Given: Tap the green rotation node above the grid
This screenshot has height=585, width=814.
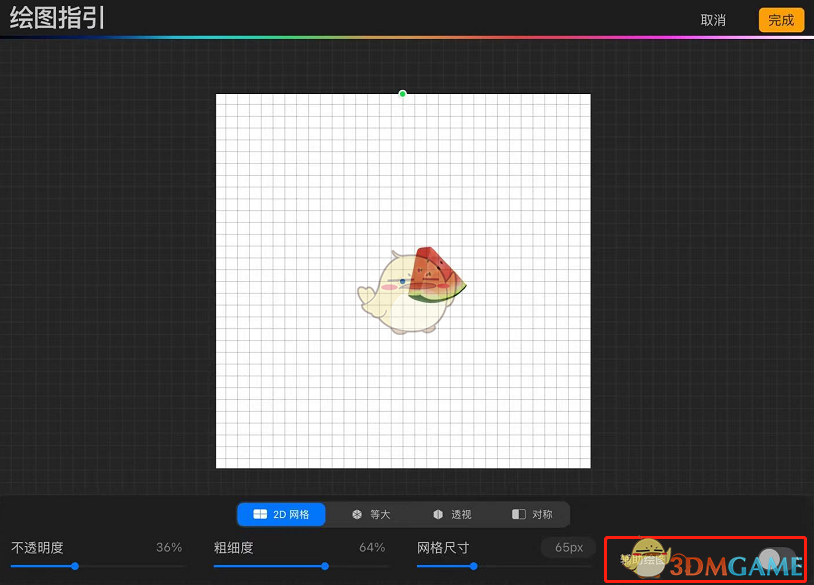Looking at the screenshot, I should pyautogui.click(x=402, y=93).
